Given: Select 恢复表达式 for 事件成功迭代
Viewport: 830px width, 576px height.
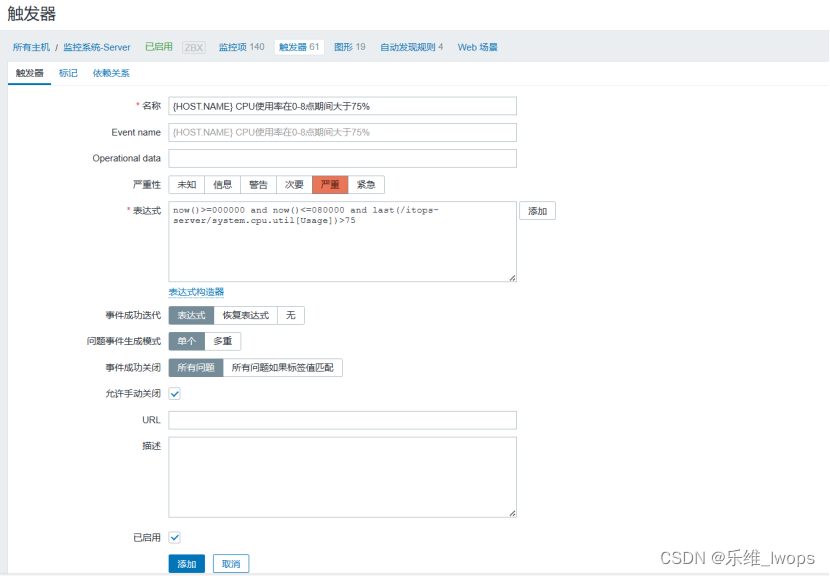Looking at the screenshot, I should click(x=246, y=315).
